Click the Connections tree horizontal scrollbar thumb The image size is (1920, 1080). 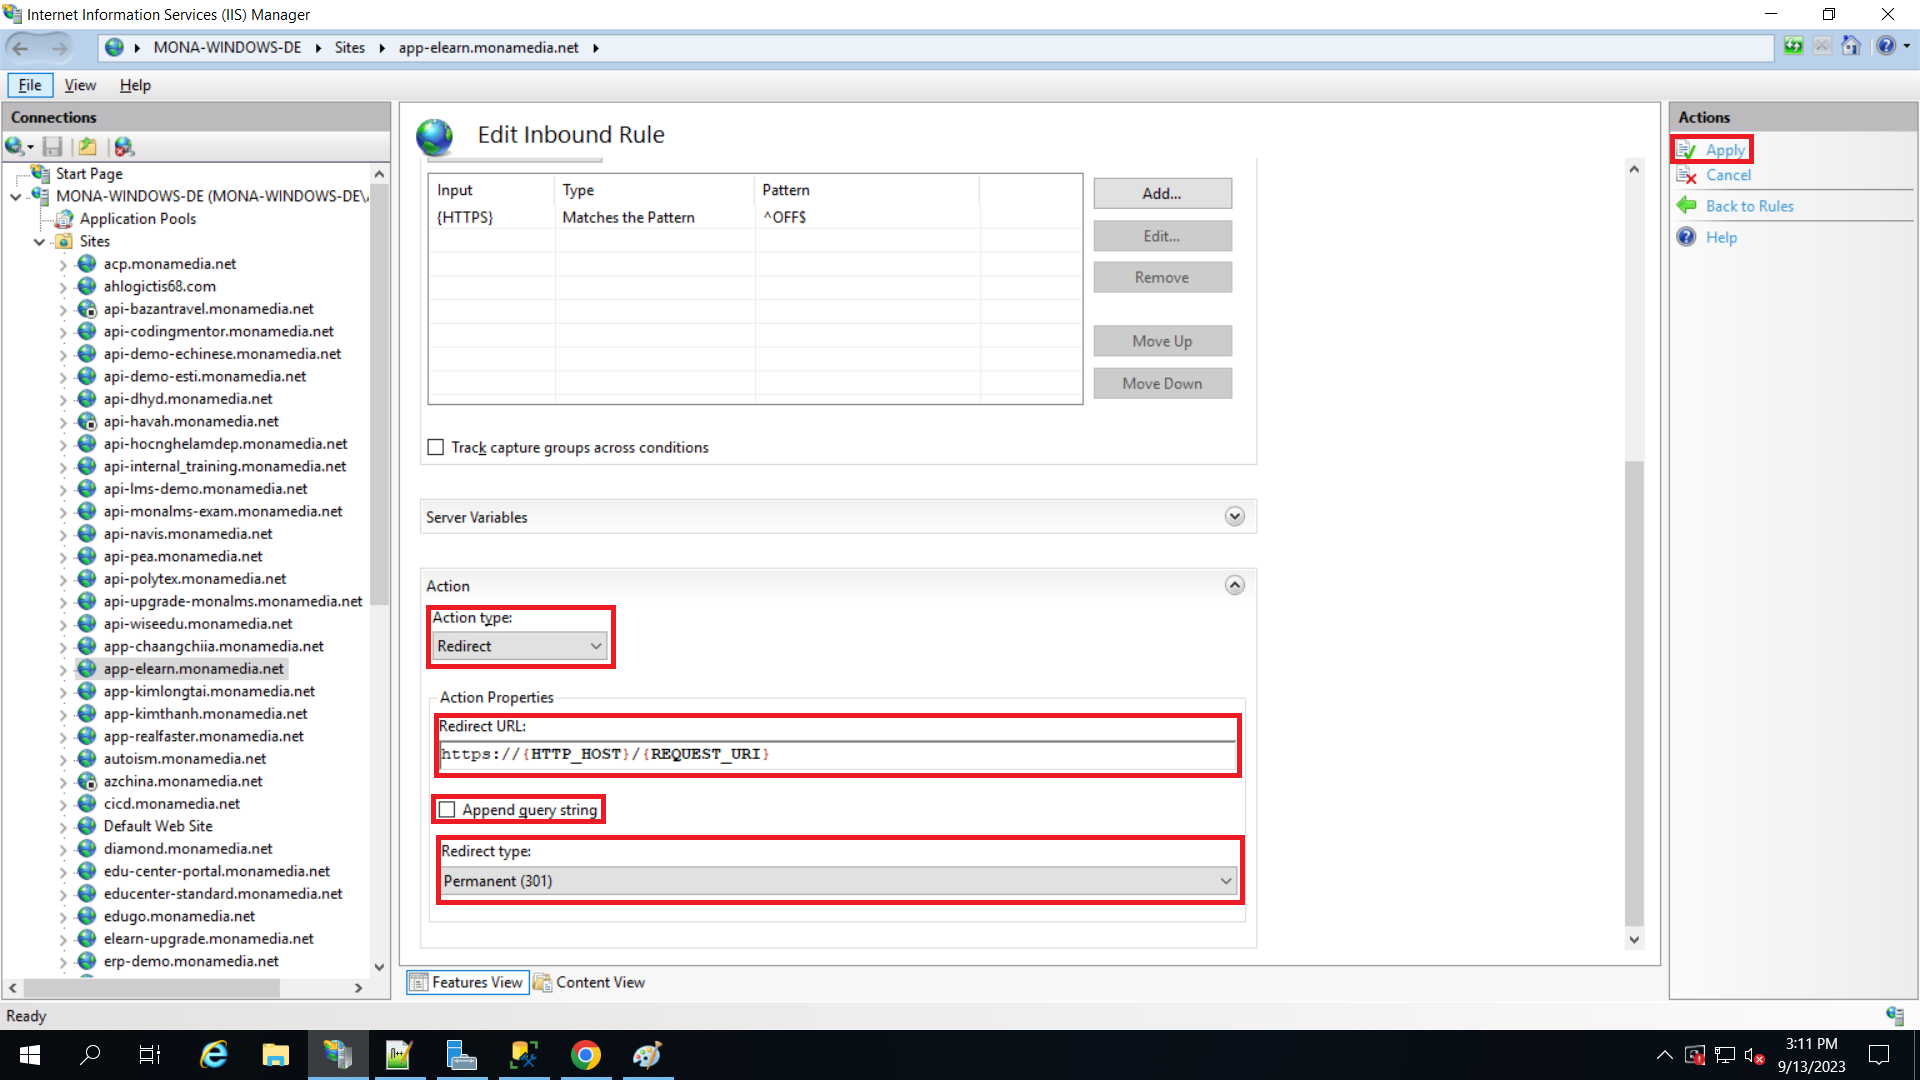152,987
